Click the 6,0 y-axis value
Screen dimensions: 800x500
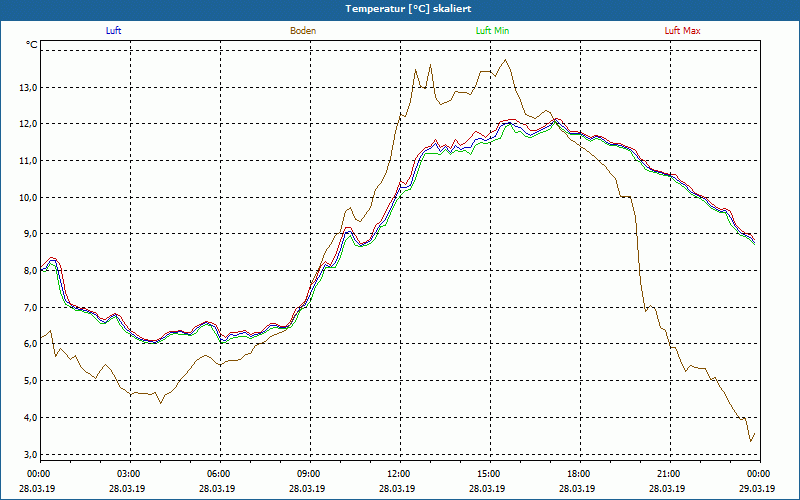click(x=31, y=344)
